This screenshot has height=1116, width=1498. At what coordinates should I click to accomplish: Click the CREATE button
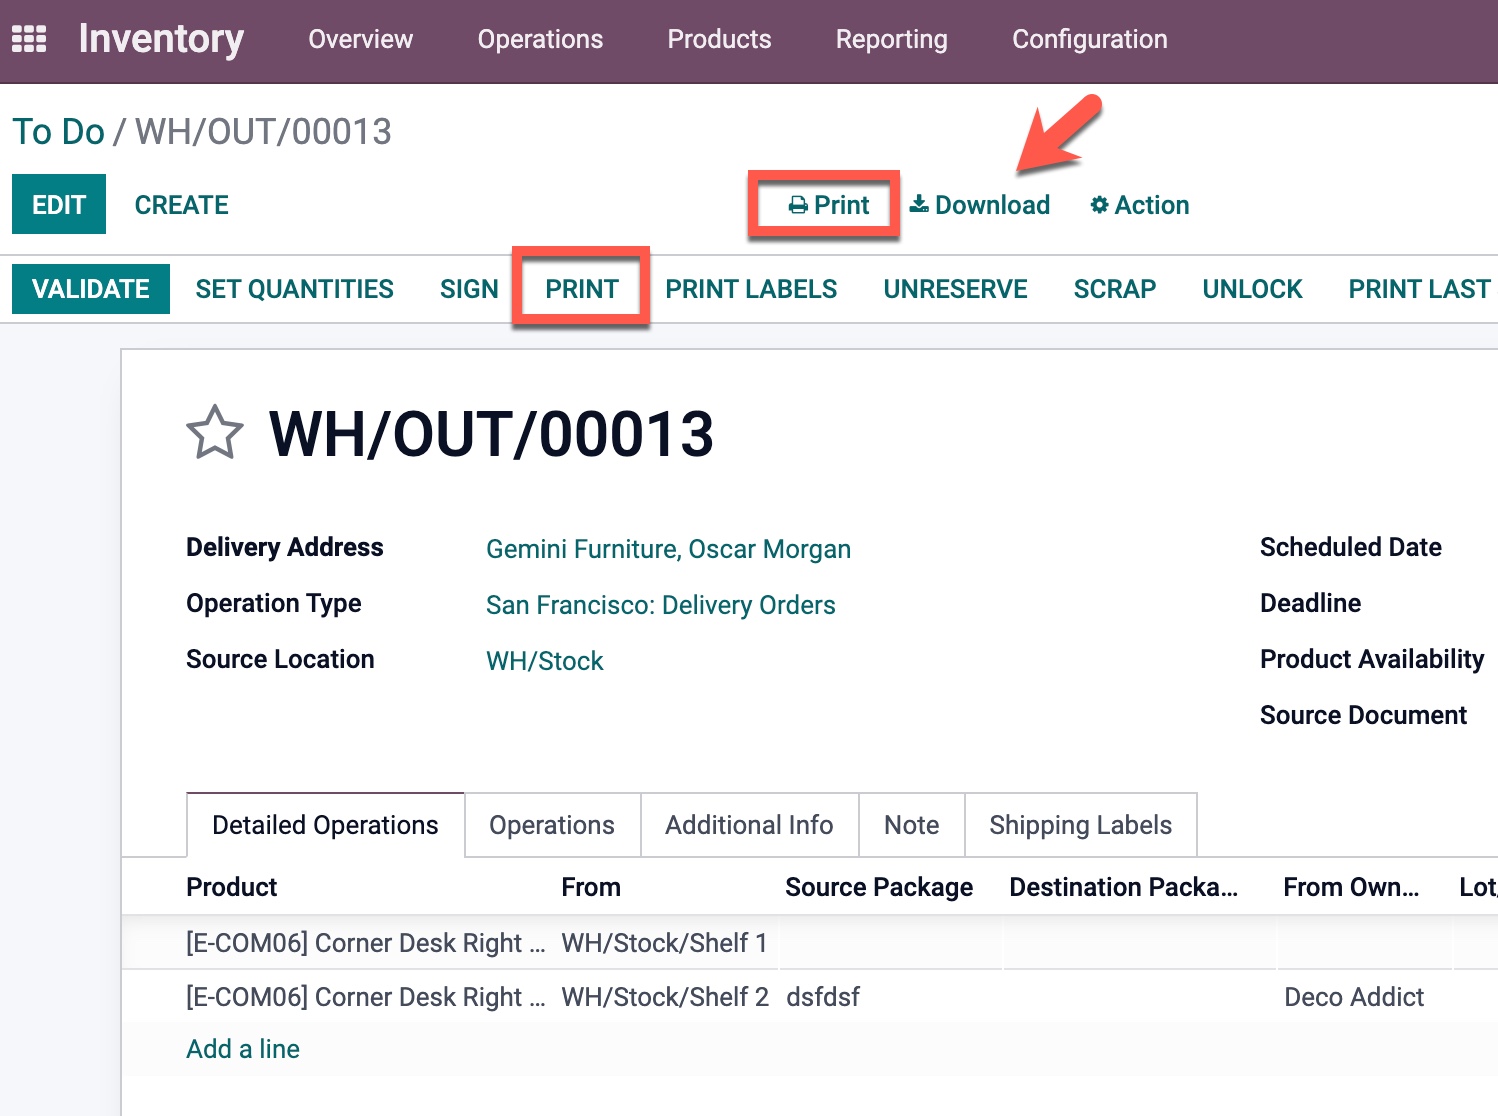tap(181, 205)
